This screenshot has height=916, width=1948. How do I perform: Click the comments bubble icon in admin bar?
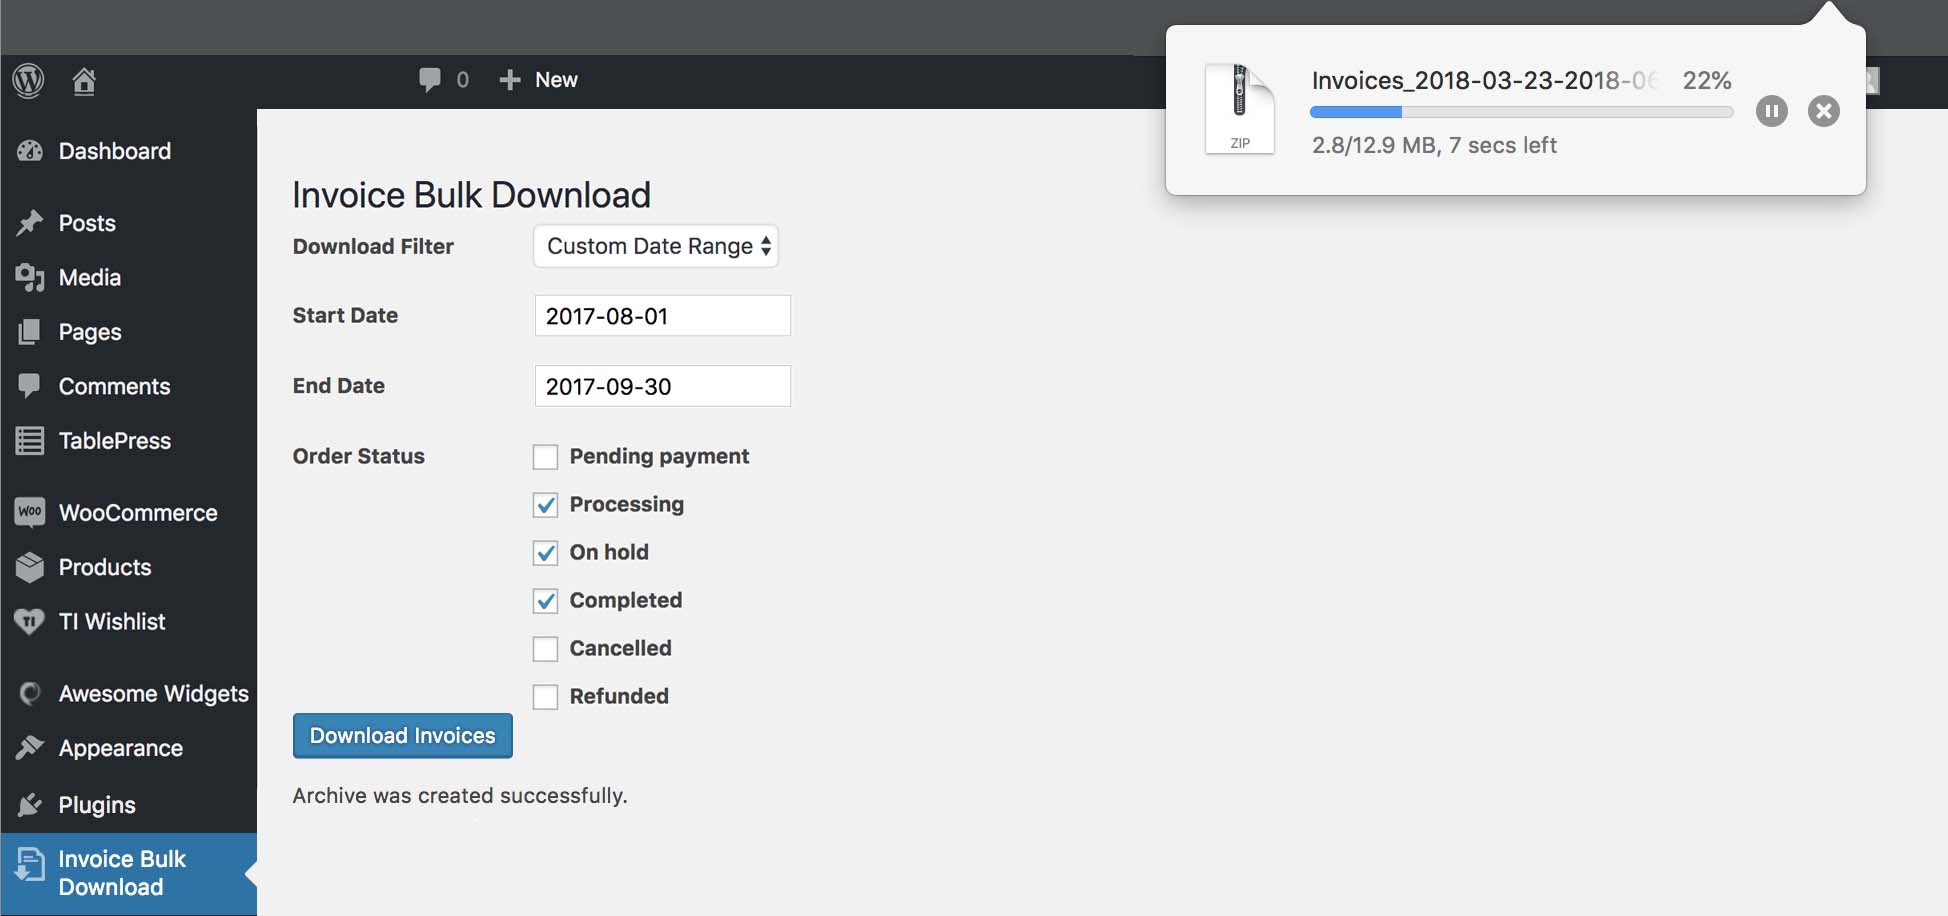point(430,80)
